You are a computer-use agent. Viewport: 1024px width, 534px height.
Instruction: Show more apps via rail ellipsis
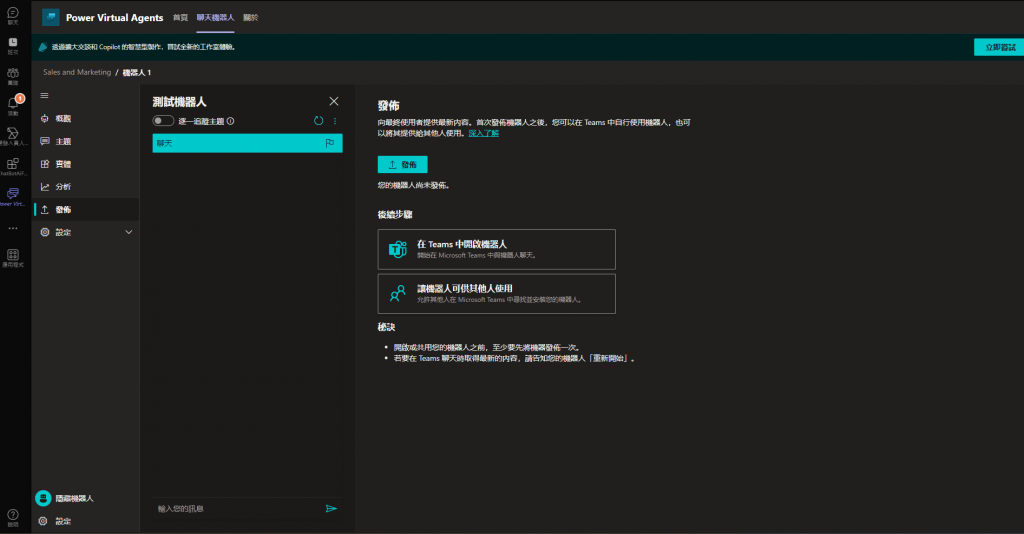tap(12, 228)
